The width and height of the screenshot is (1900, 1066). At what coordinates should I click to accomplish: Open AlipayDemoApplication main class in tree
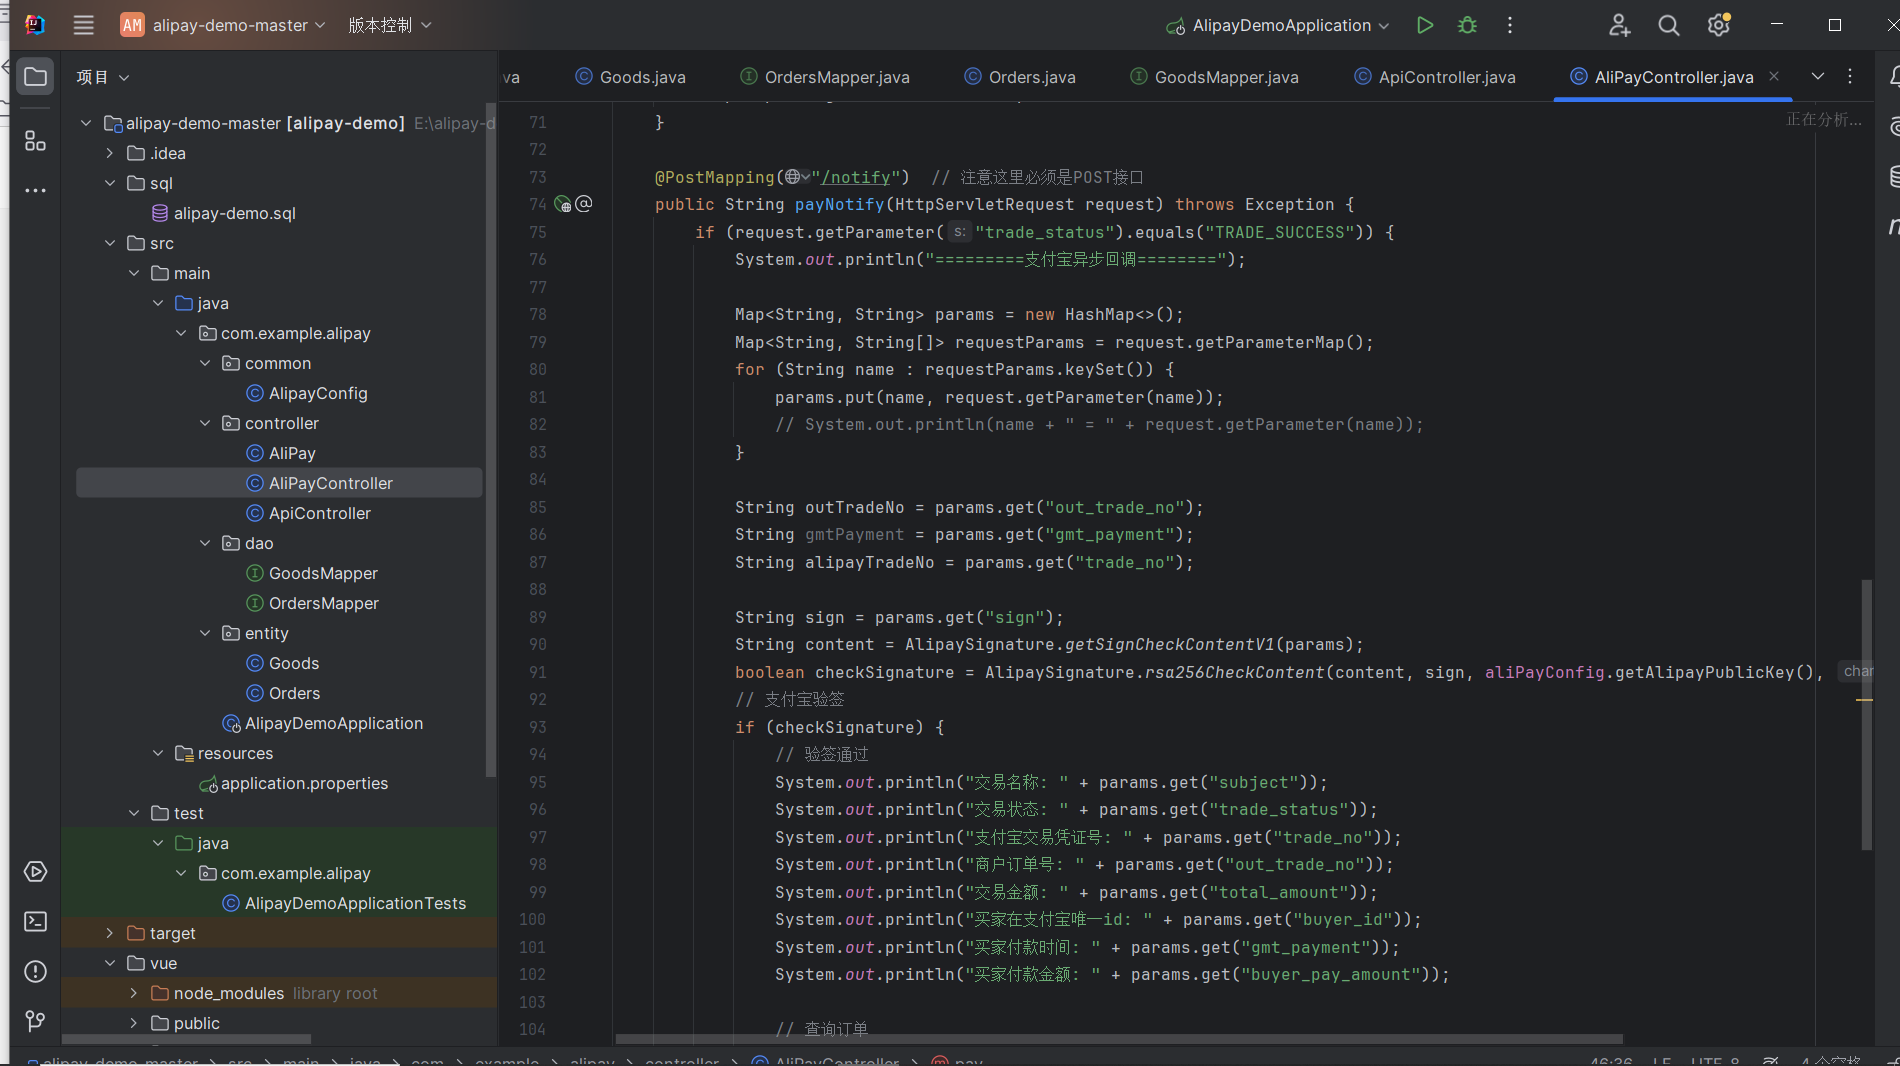323,723
